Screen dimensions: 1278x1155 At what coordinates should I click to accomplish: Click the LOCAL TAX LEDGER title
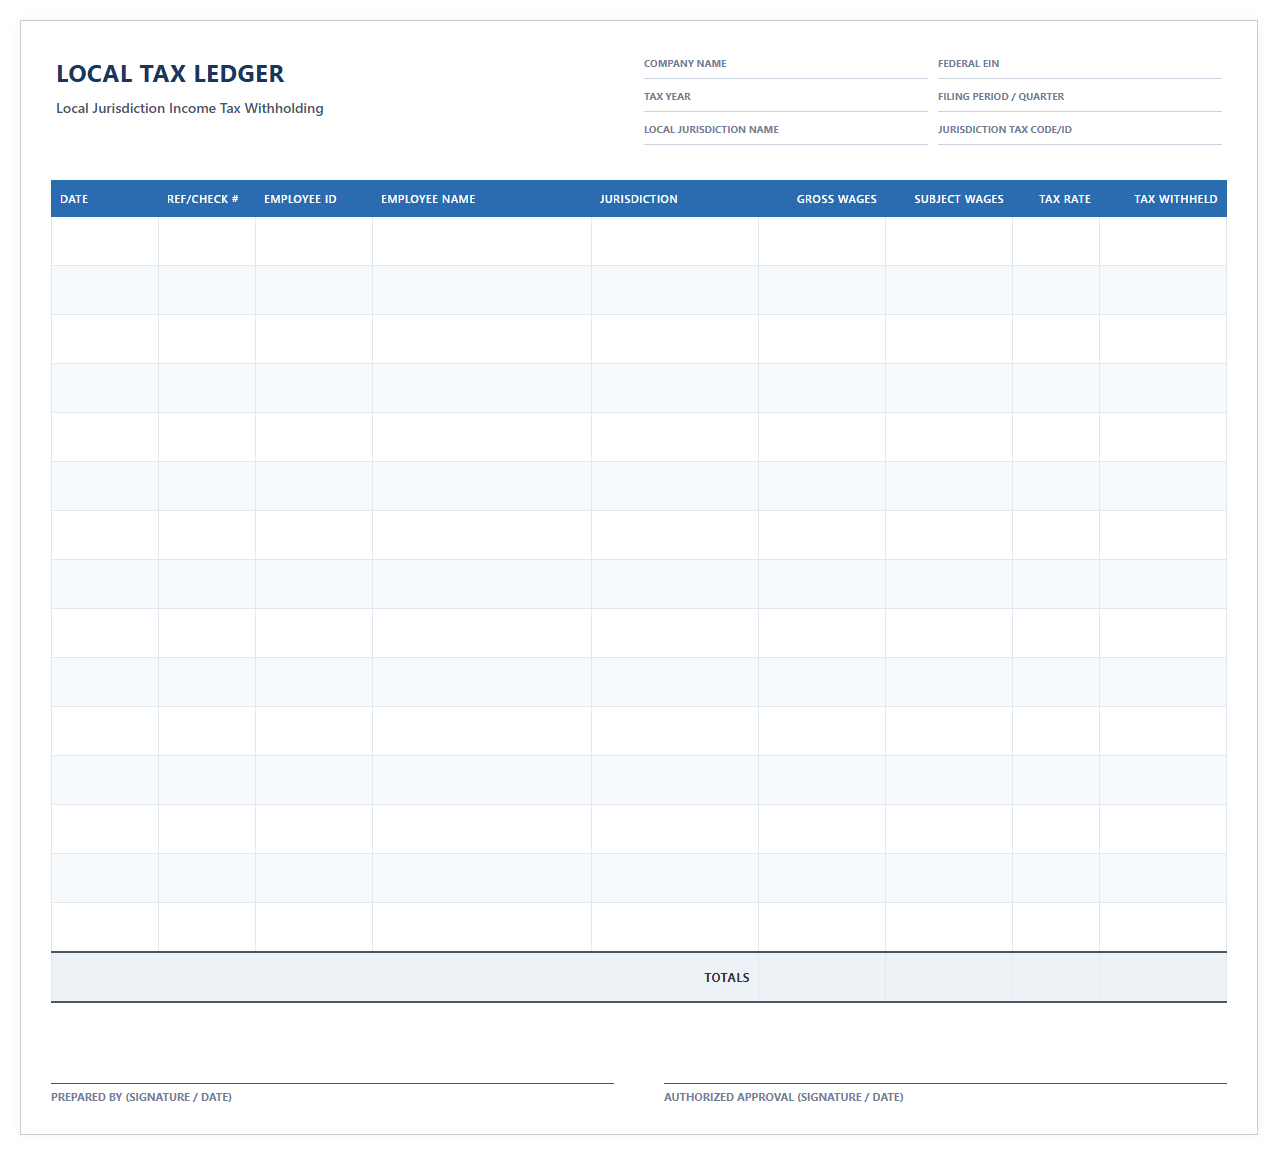(170, 74)
